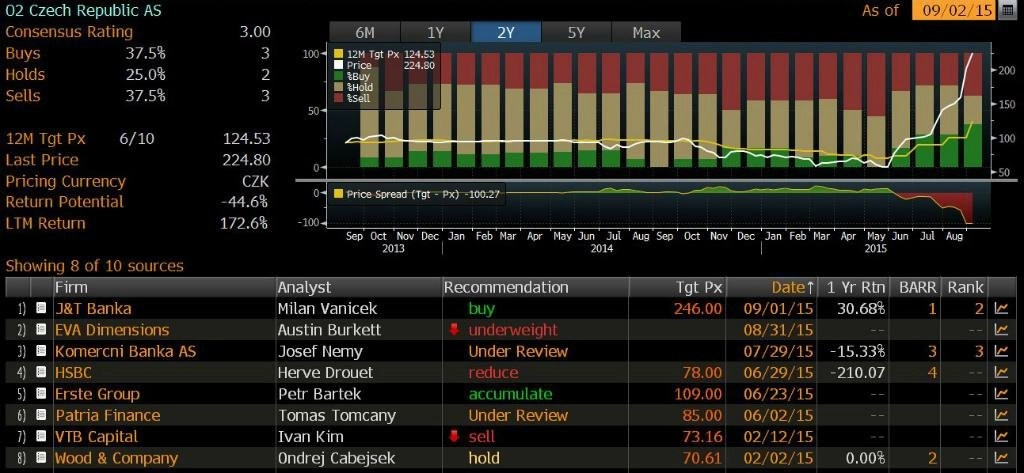Screen dimensions: 1024x473
Task: Switch chart to the 6M tab
Action: point(364,32)
